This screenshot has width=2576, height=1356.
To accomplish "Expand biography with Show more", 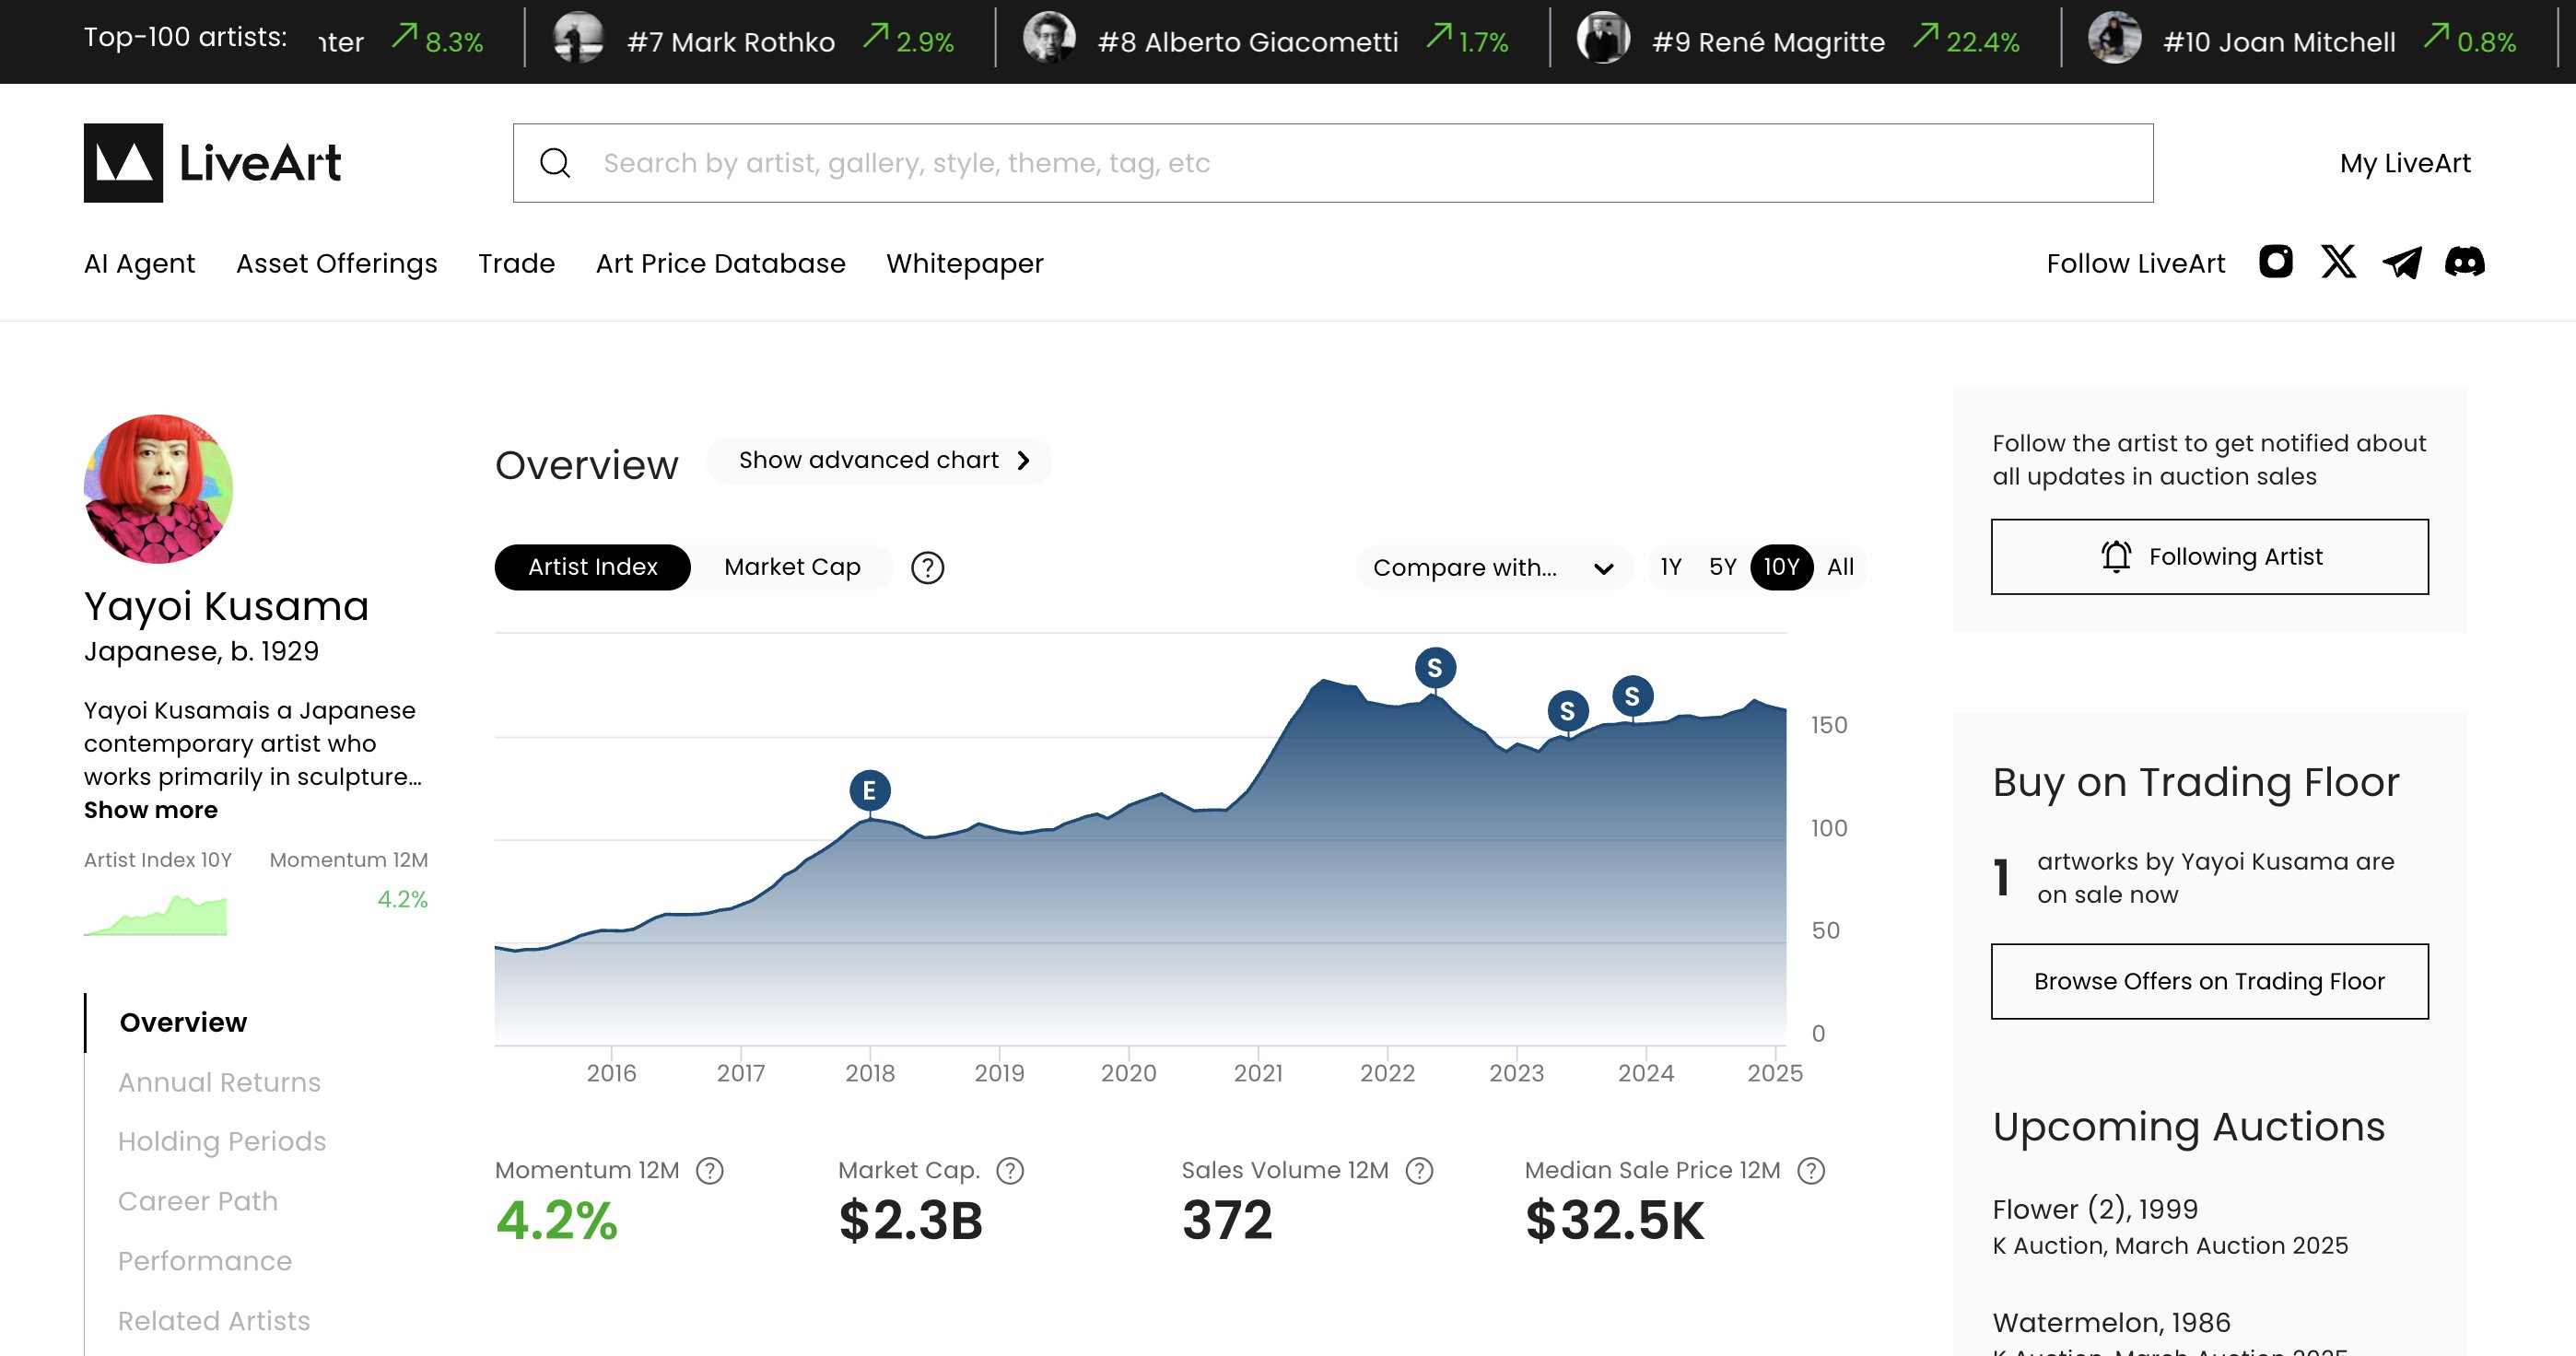I will 150,810.
